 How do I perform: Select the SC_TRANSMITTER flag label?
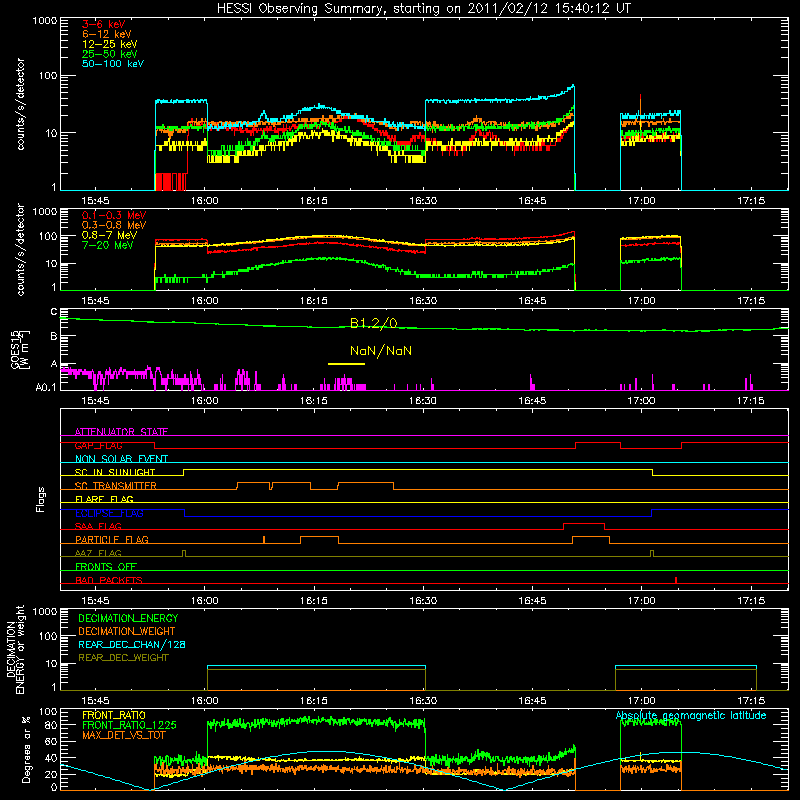[x=116, y=486]
